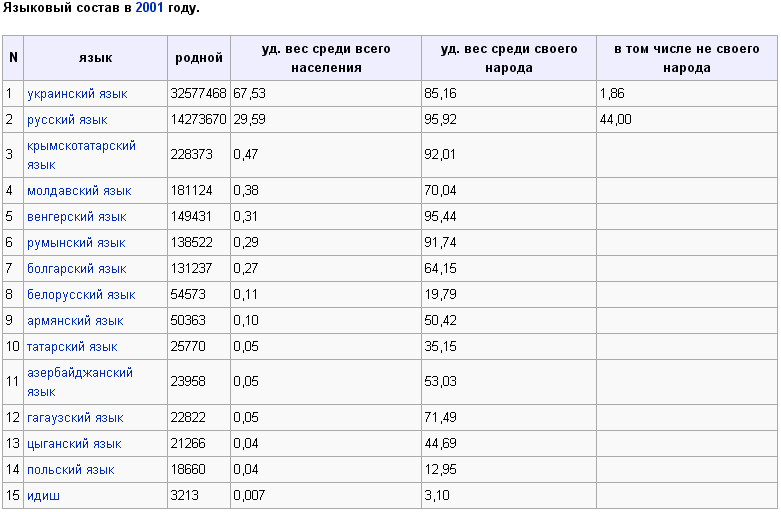The height and width of the screenshot is (512, 781).
Task: Click the гагаузский язык link
Action: [75, 418]
